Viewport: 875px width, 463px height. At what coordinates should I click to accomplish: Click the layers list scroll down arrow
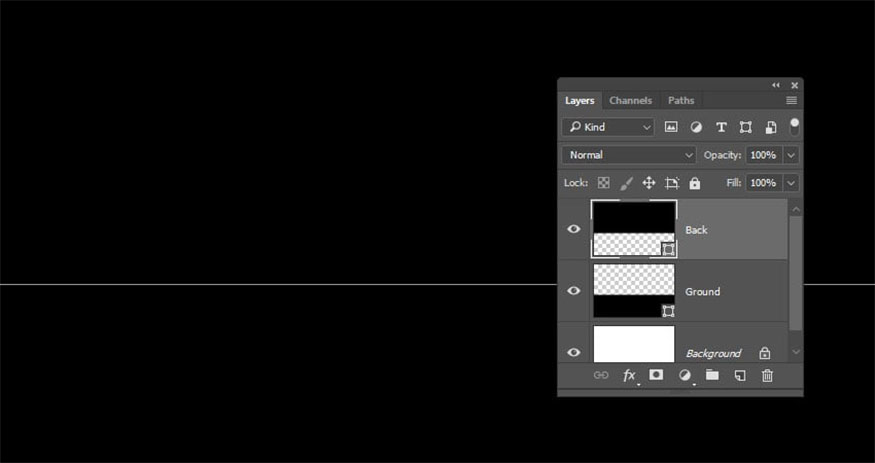tap(796, 352)
